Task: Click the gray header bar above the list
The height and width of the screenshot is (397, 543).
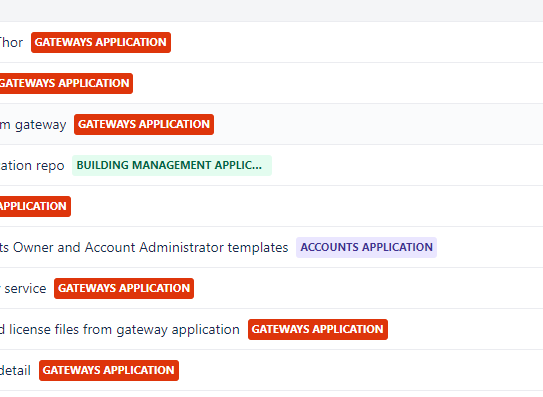Action: point(272,10)
